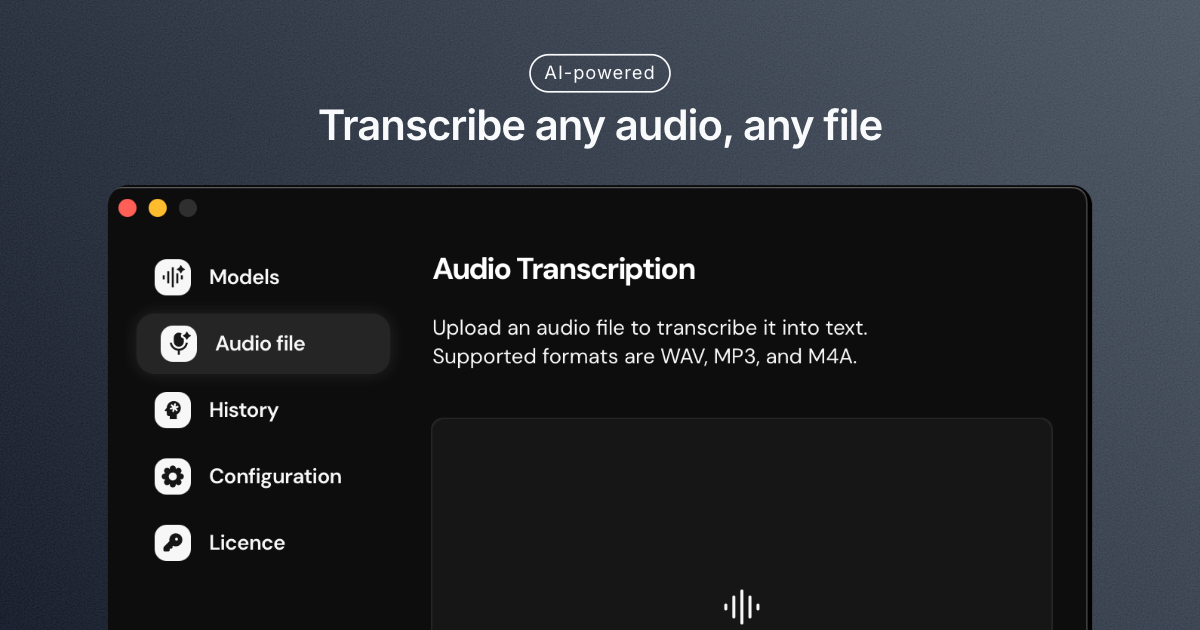1200x630 pixels.
Task: Click the red close window button
Action: click(x=128, y=208)
